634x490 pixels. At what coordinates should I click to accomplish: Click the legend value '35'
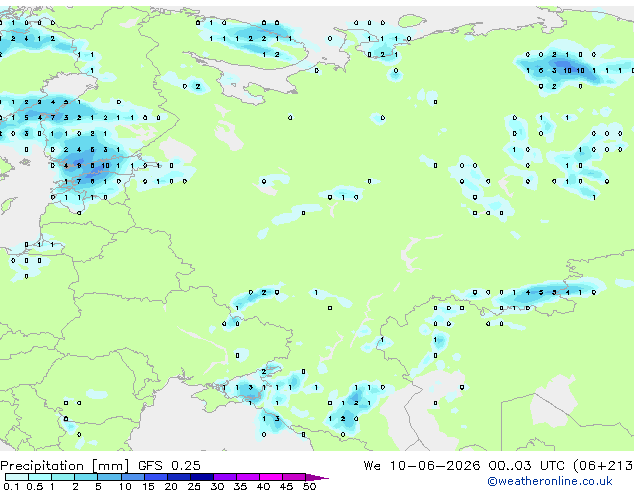[240, 486]
